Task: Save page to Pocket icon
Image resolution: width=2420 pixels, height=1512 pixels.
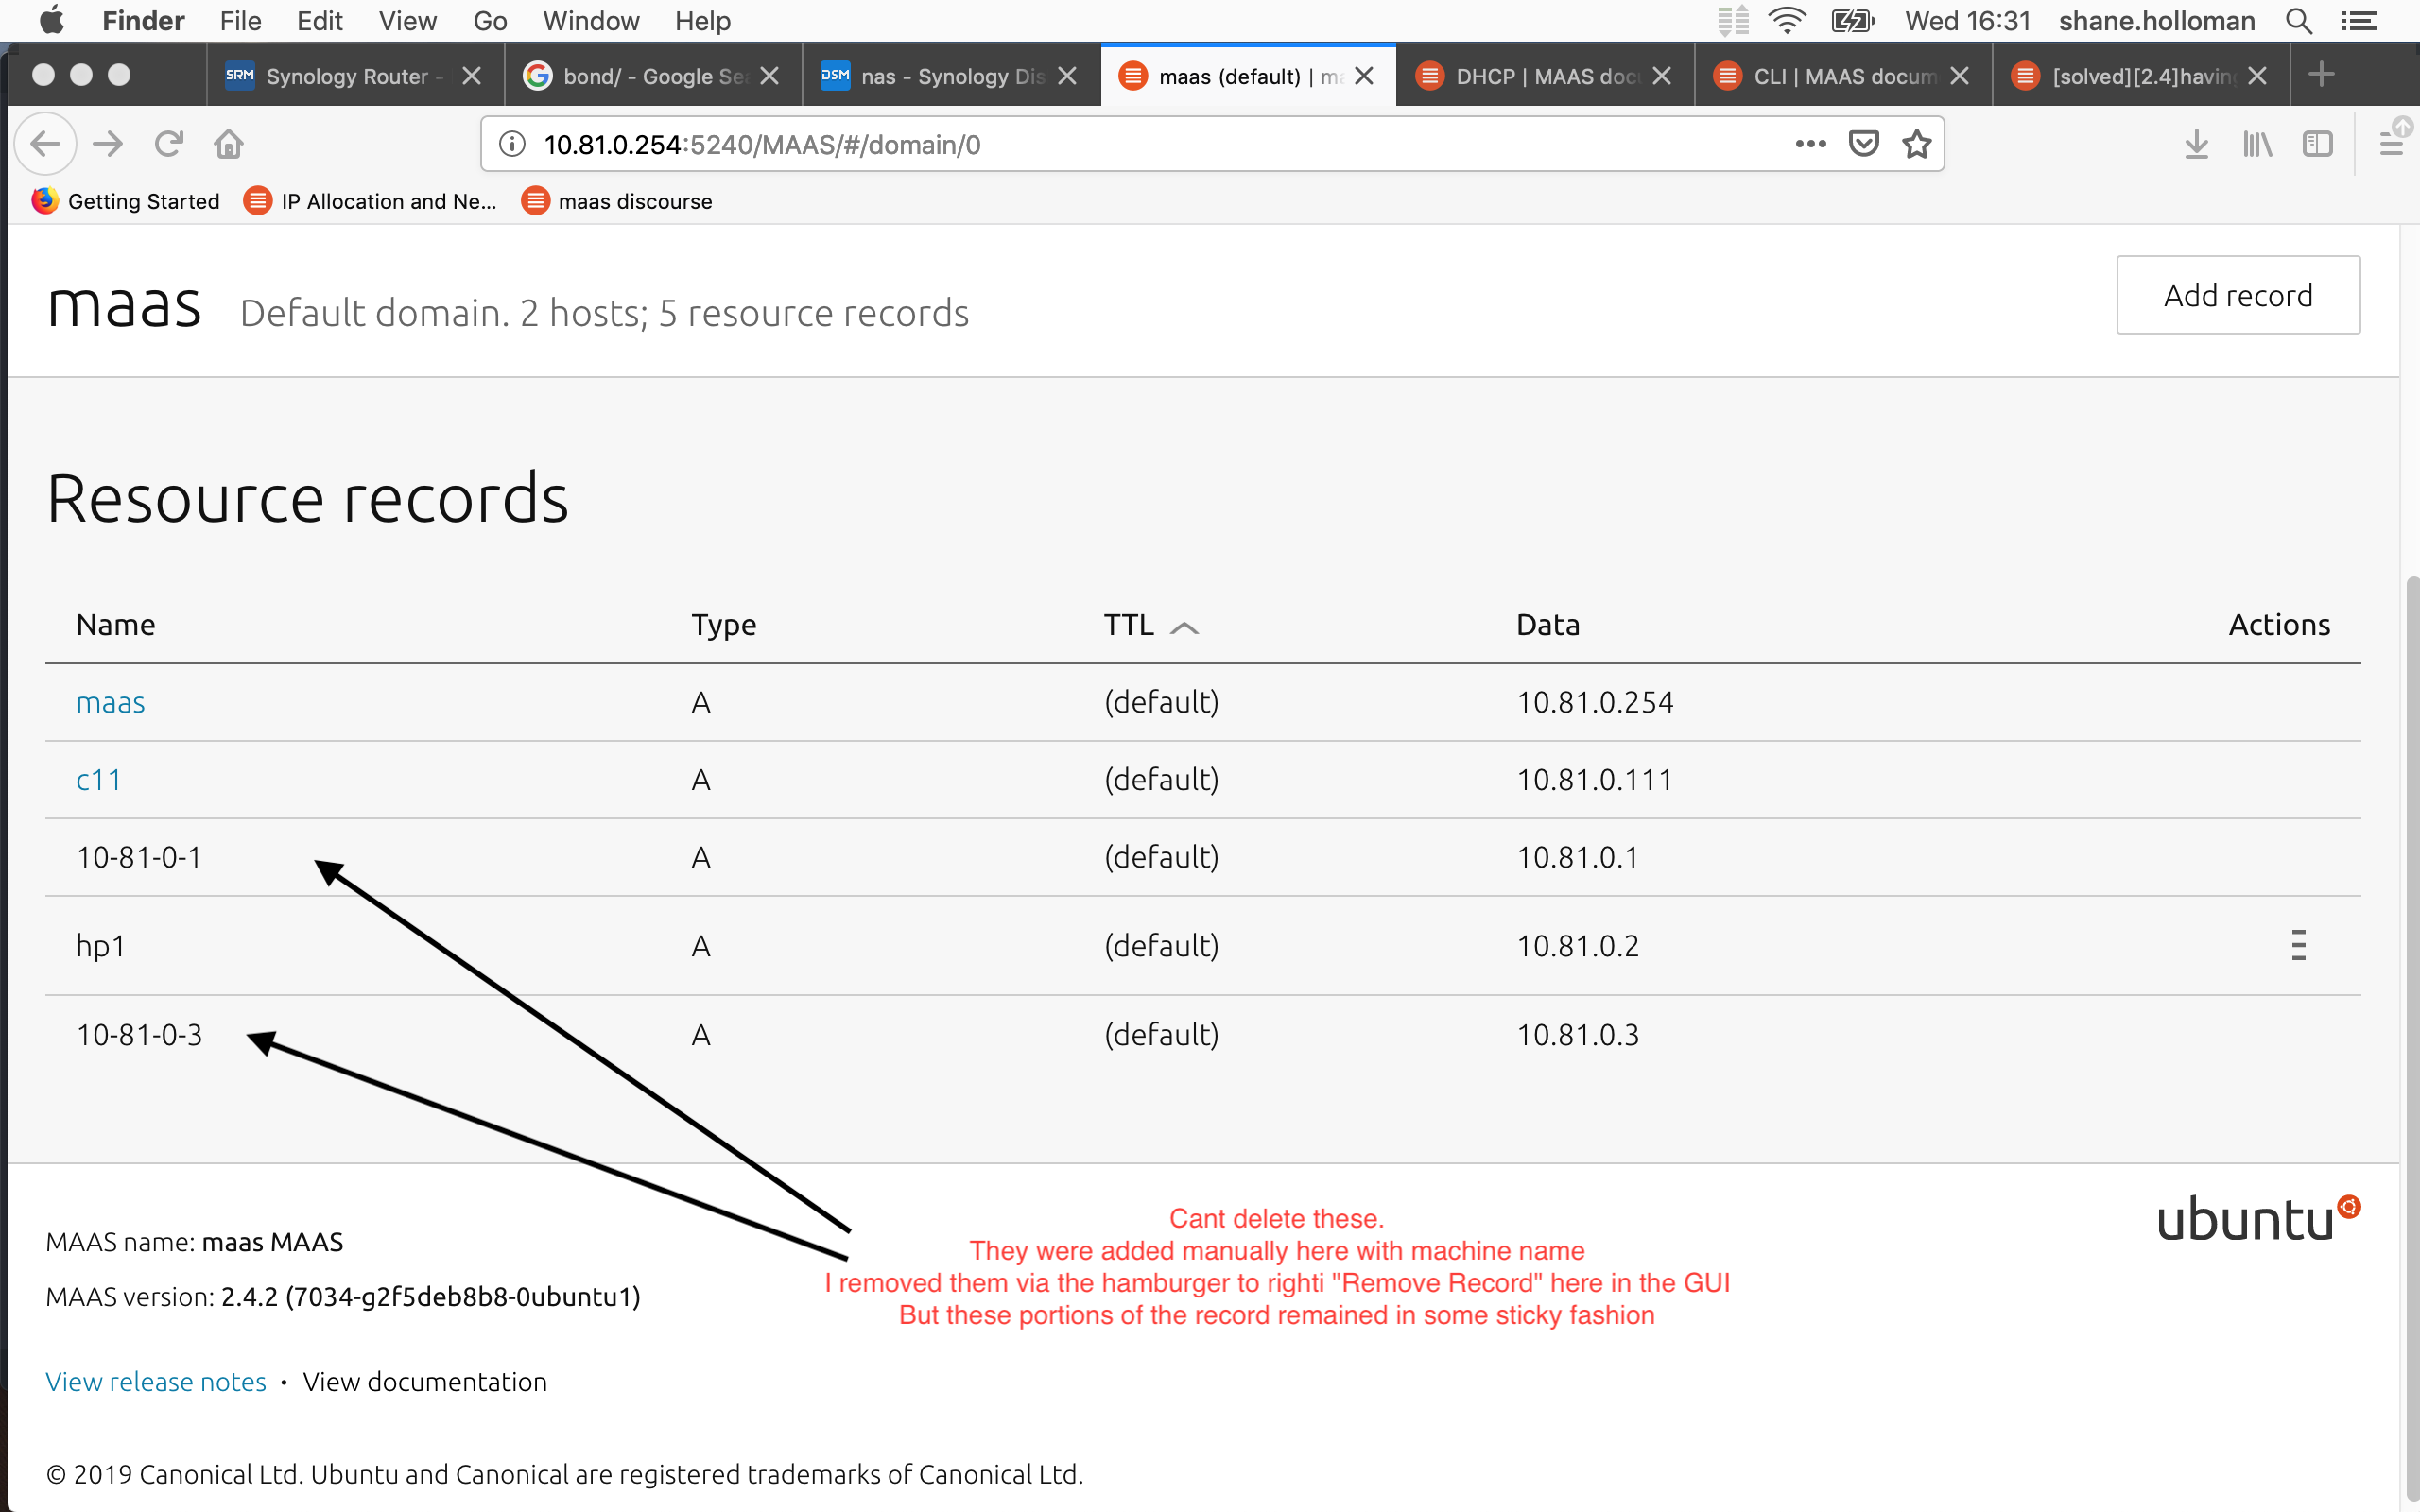Action: 1863,144
